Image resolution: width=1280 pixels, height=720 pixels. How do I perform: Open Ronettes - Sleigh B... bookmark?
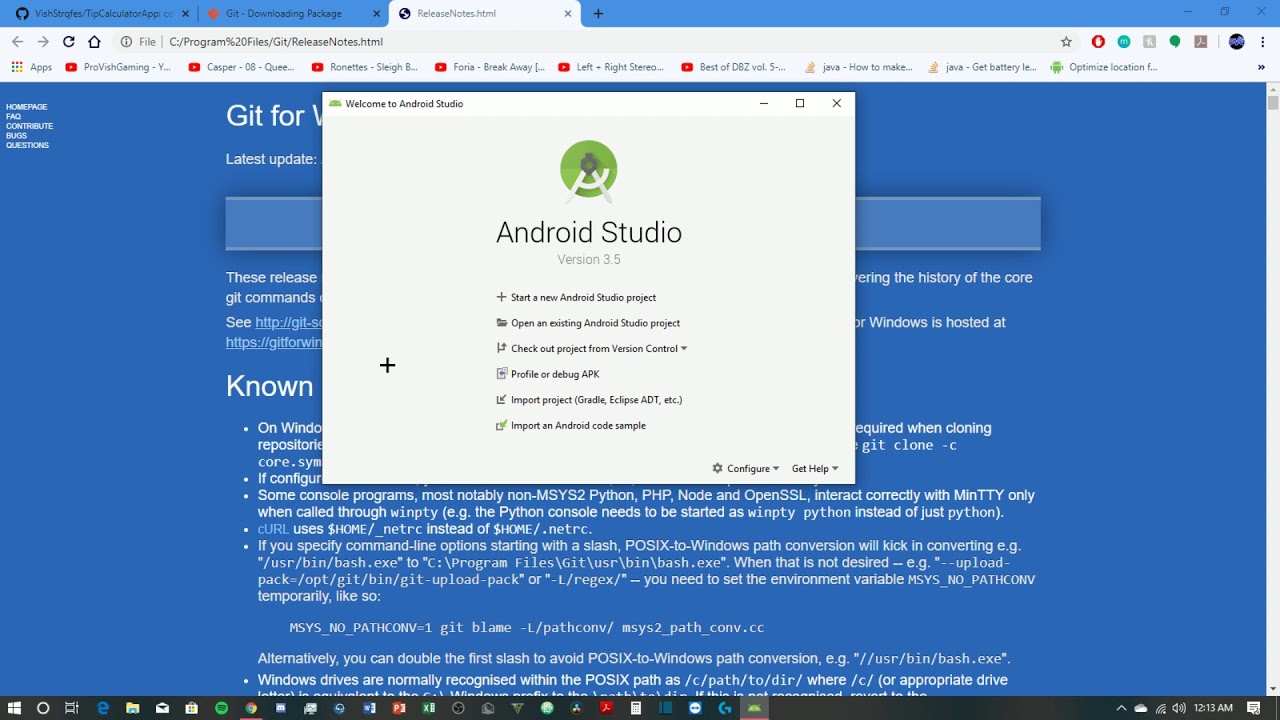[x=364, y=67]
